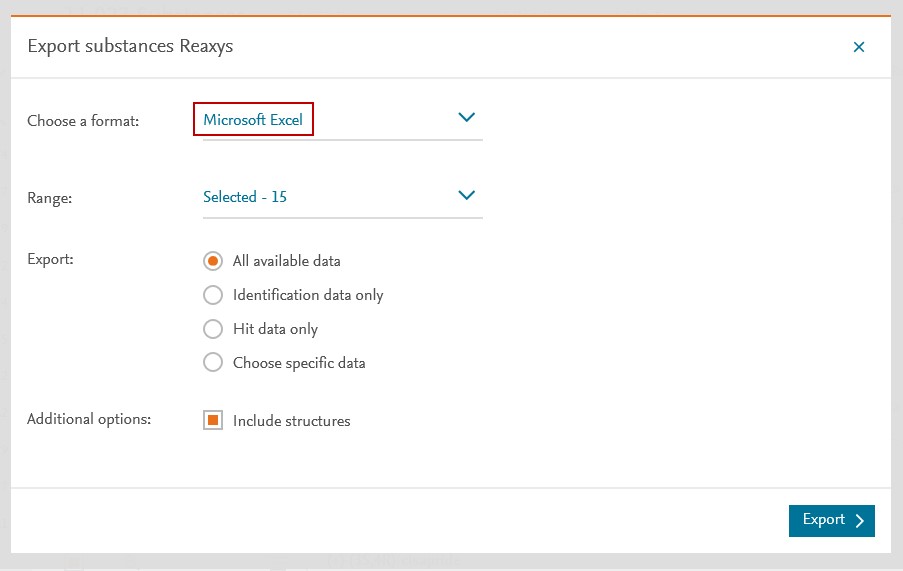Image resolution: width=903 pixels, height=571 pixels.
Task: Click the 'Choose a format:' field label
Action: (x=83, y=121)
